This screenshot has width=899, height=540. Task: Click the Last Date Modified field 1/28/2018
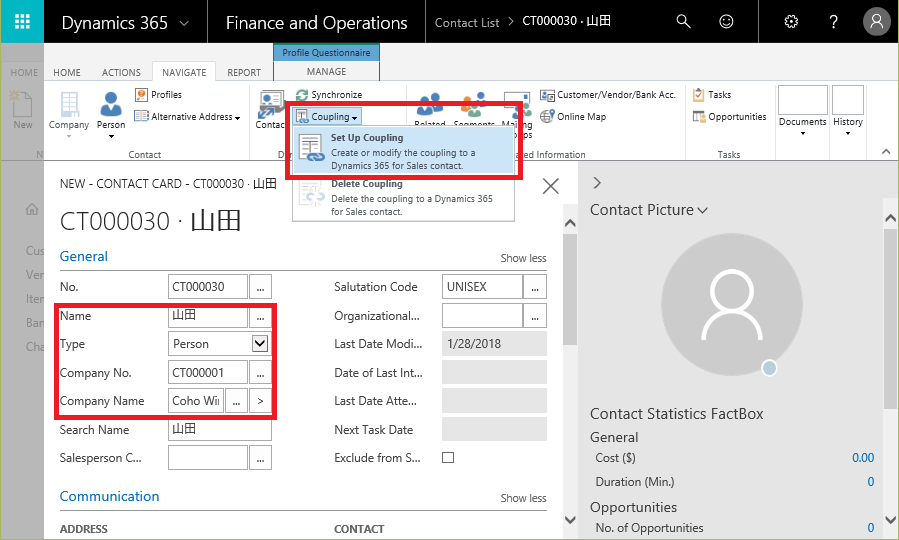[x=494, y=343]
